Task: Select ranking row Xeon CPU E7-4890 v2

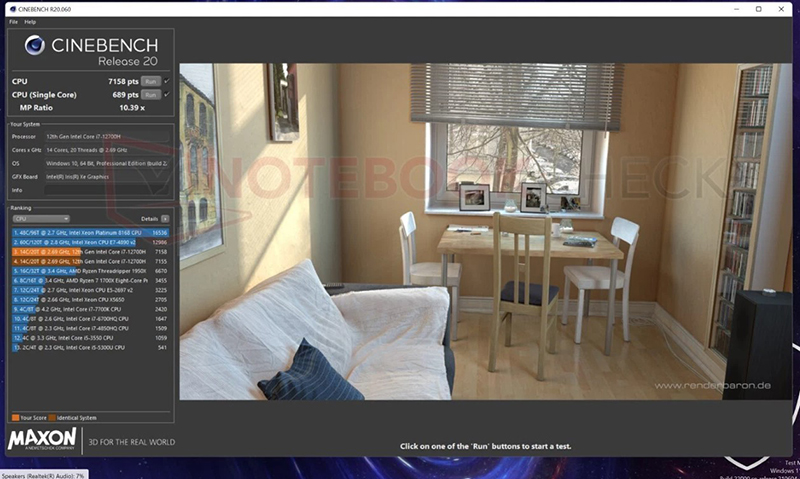Action: 90,242
